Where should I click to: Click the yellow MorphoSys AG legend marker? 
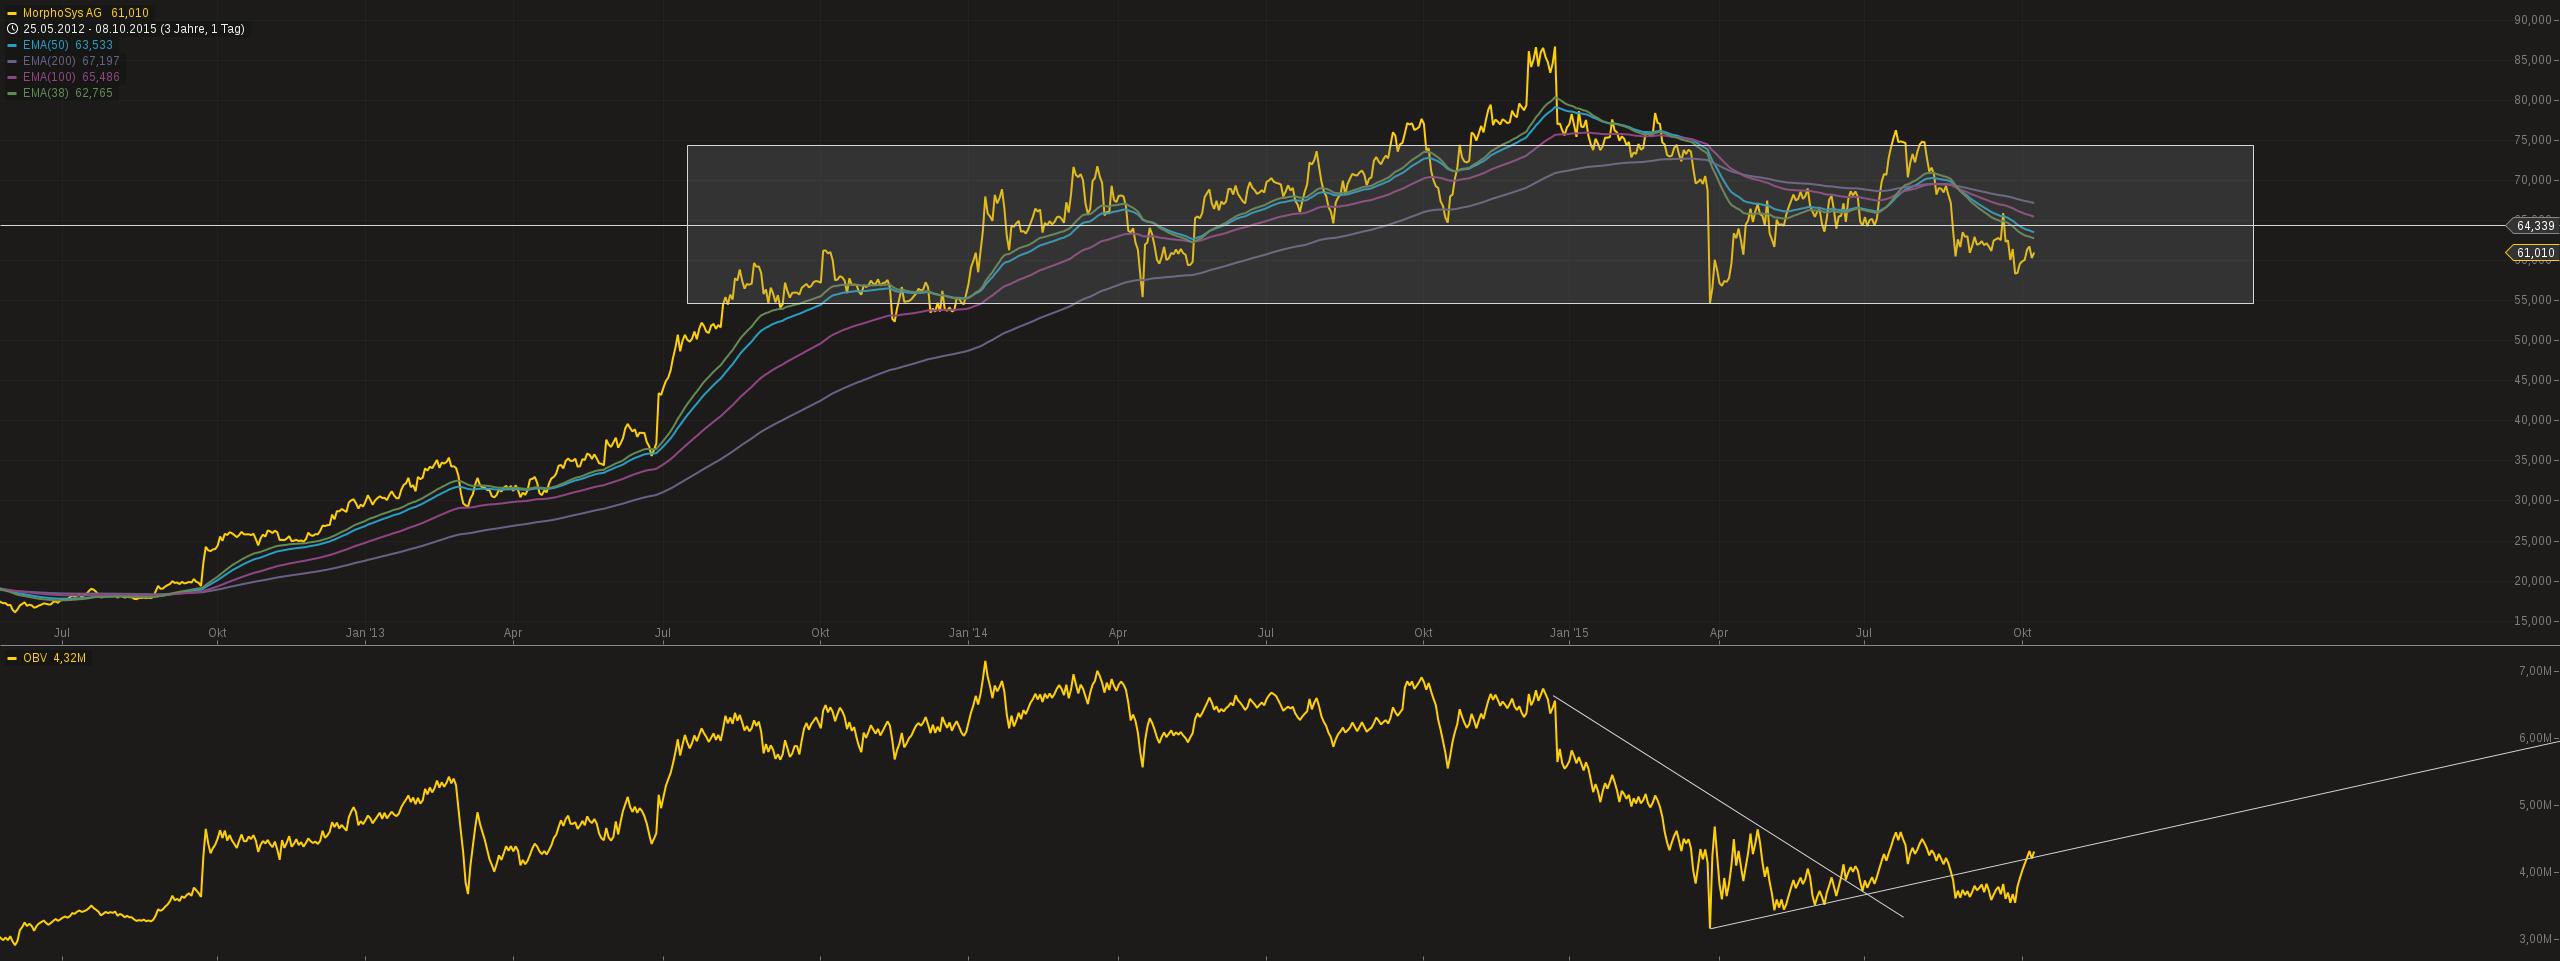(12, 13)
